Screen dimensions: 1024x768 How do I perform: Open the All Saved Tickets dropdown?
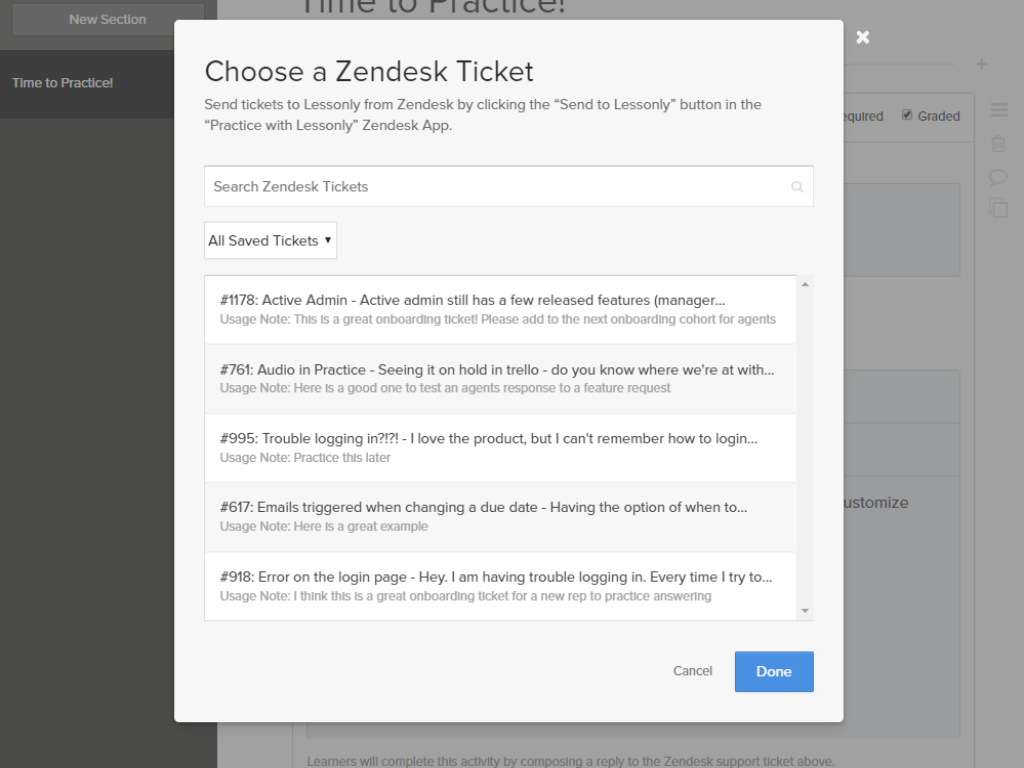pyautogui.click(x=270, y=240)
